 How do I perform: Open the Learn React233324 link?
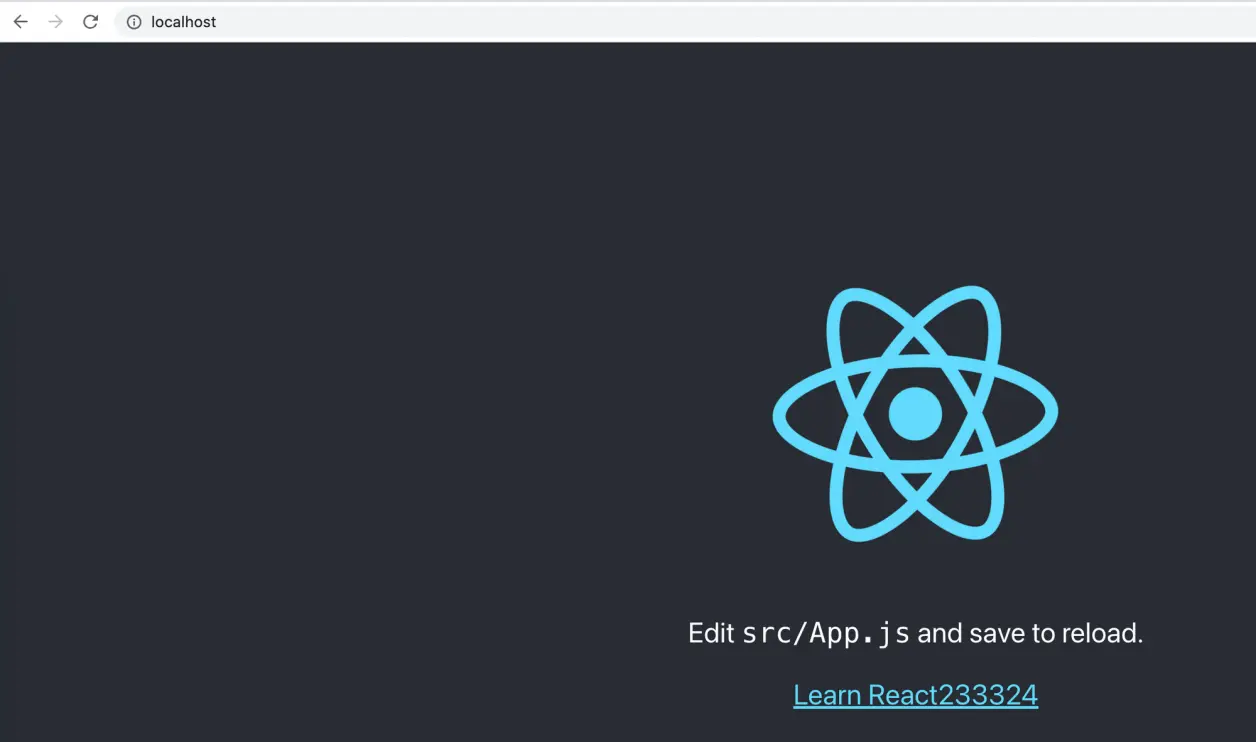click(915, 695)
